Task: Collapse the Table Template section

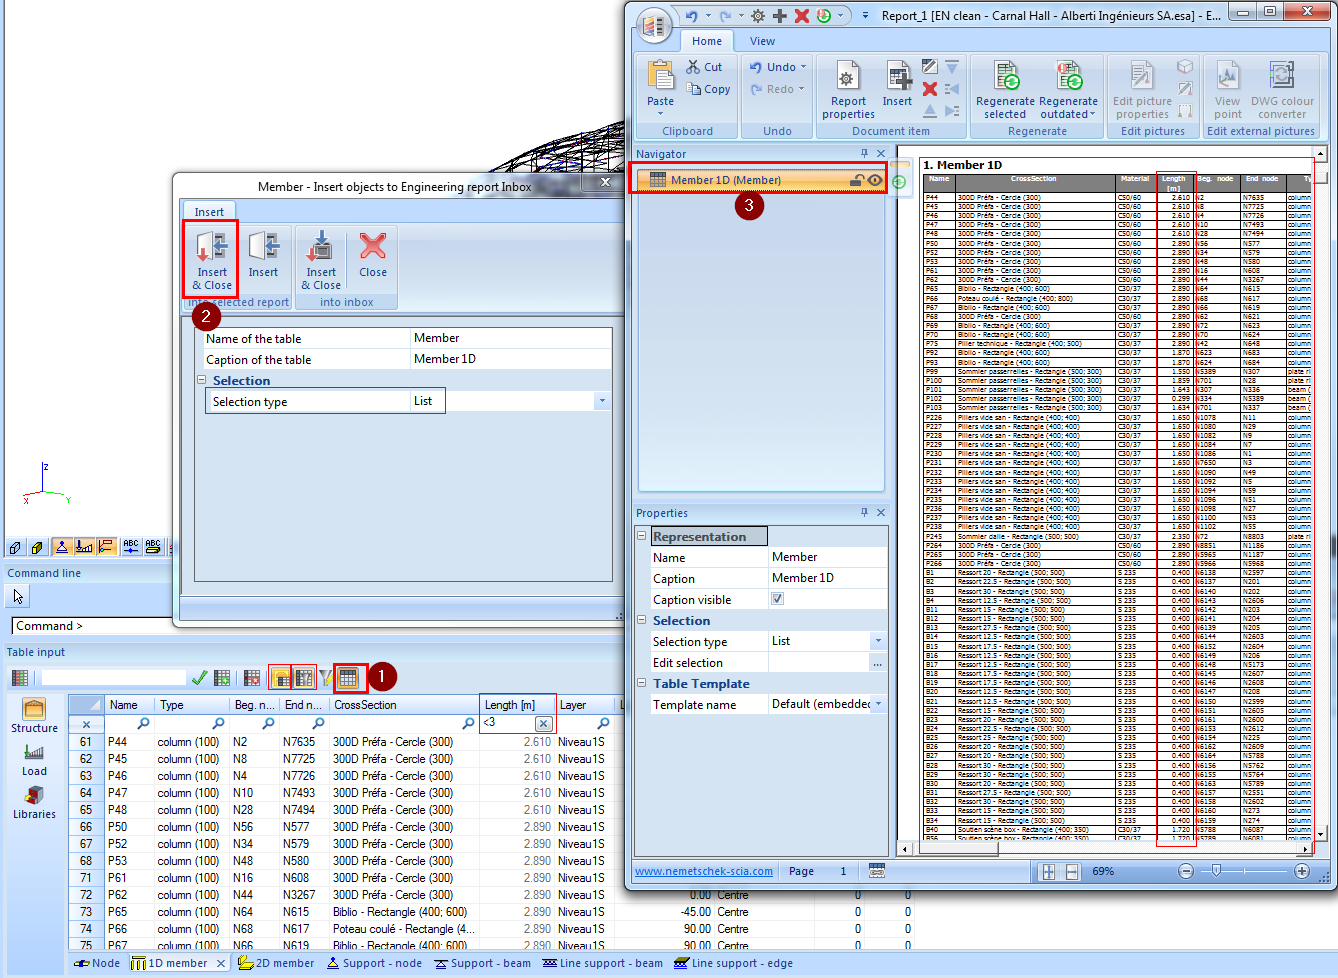Action: point(641,683)
